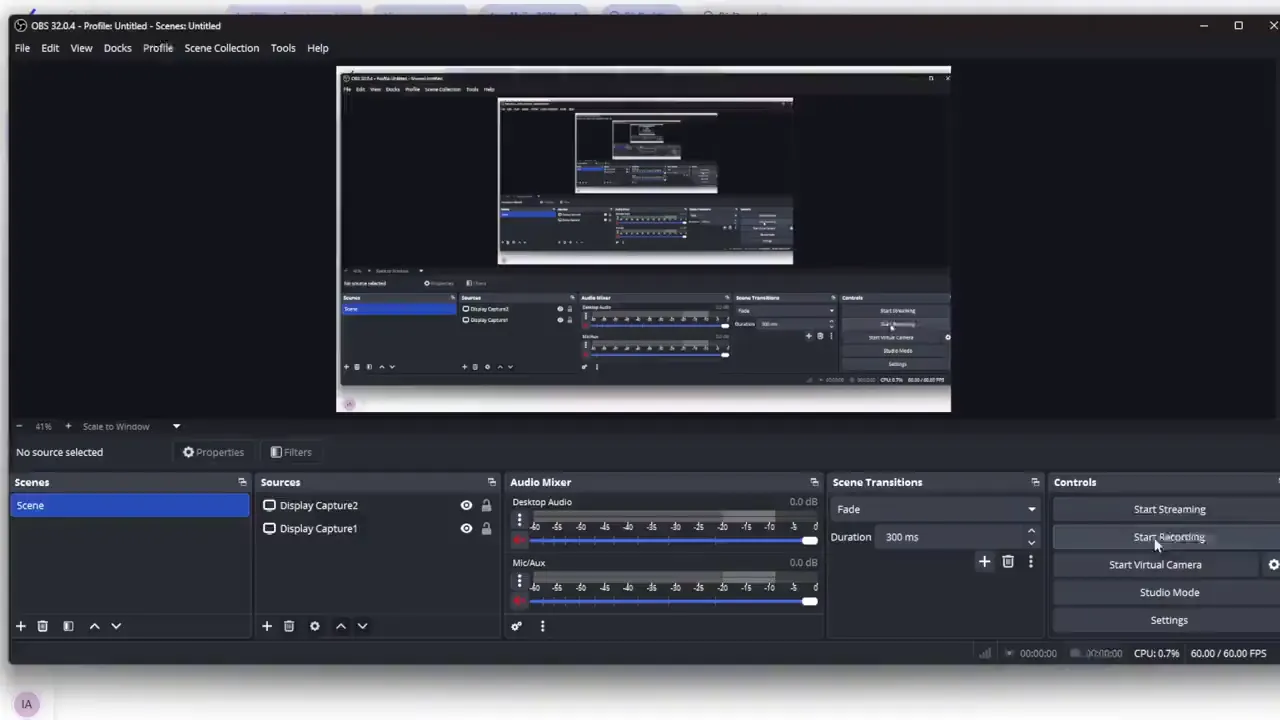1280x720 pixels.
Task: Select the Display Capture2 source row
Action: click(377, 505)
